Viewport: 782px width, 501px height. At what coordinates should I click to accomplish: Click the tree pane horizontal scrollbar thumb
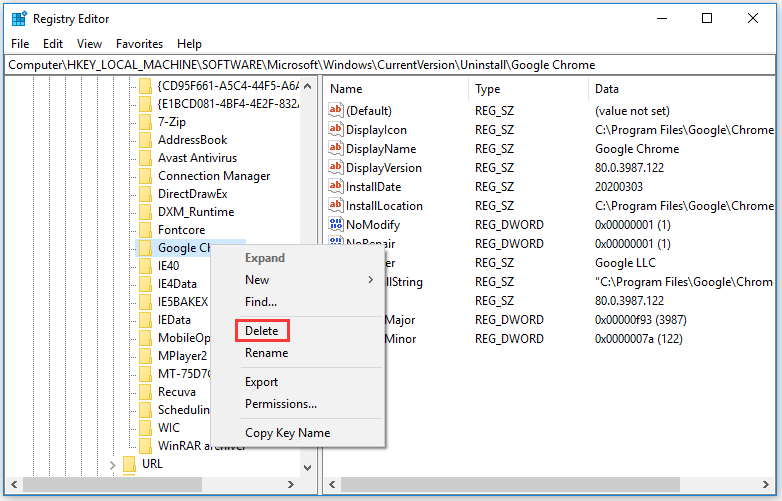point(112,485)
